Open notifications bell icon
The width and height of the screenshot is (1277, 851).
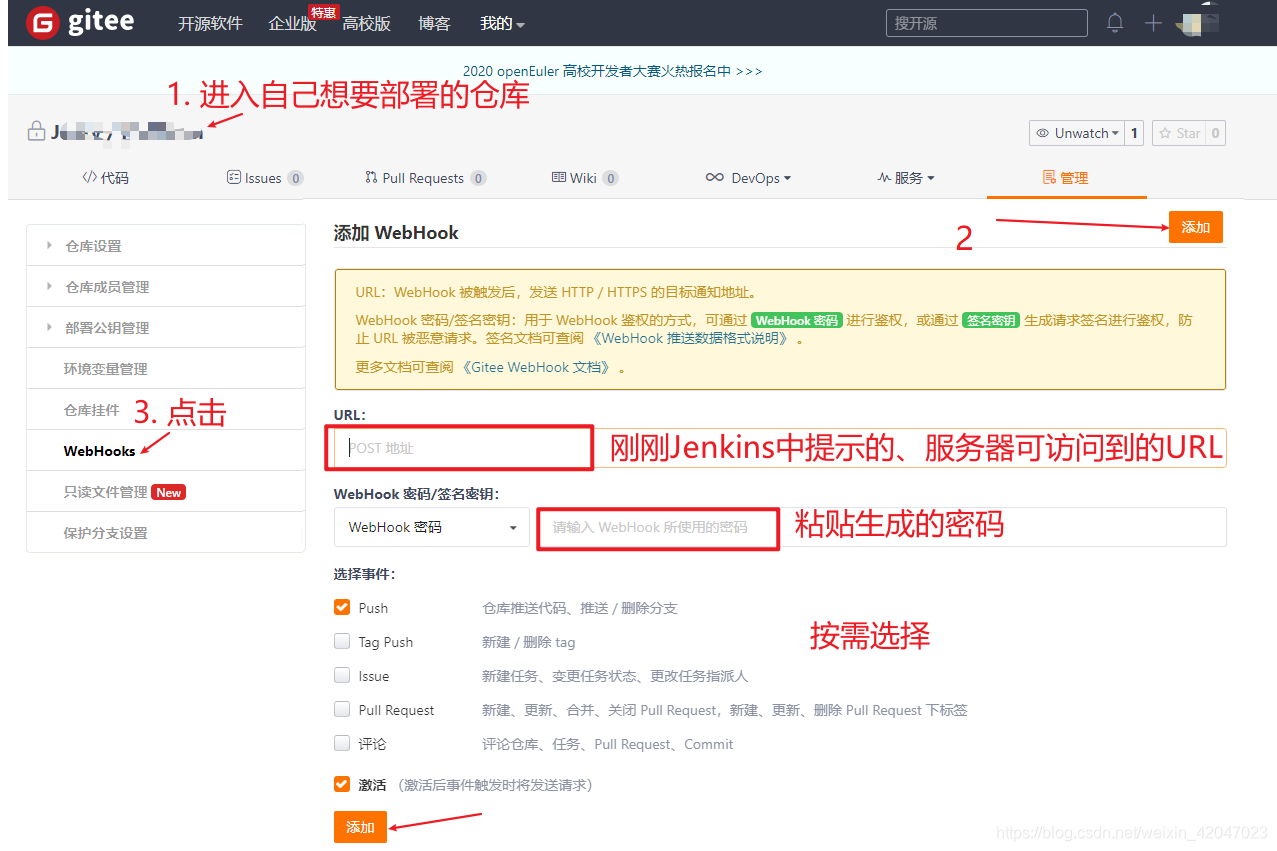(1115, 22)
